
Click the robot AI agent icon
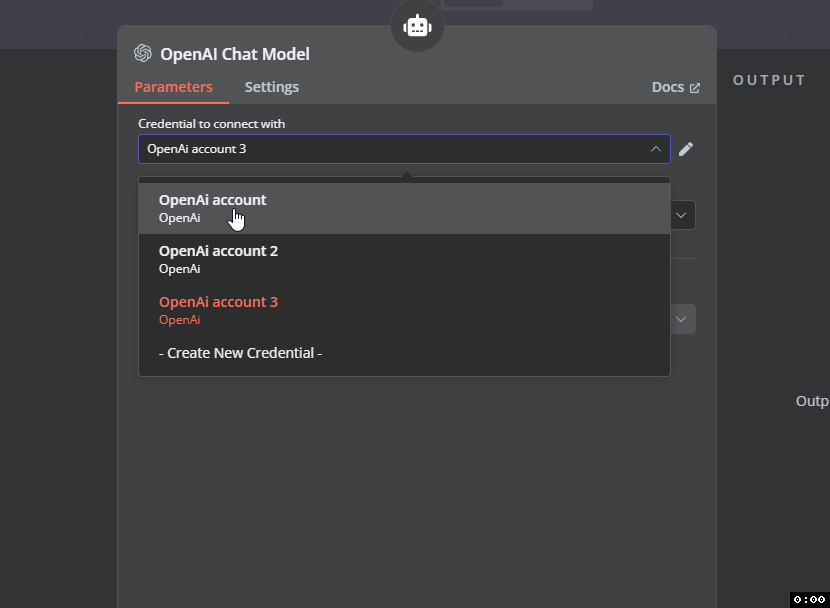[417, 26]
